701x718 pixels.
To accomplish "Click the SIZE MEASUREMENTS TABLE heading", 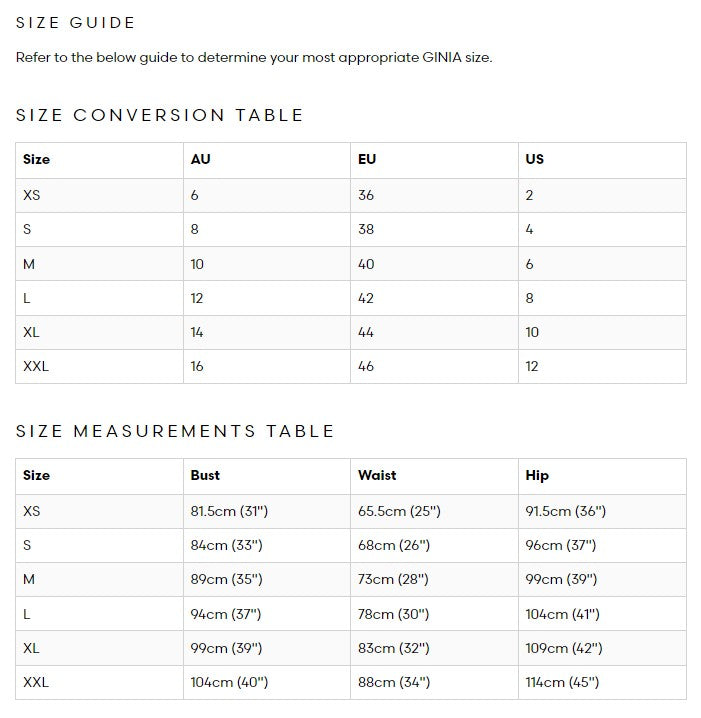I will coord(175,431).
